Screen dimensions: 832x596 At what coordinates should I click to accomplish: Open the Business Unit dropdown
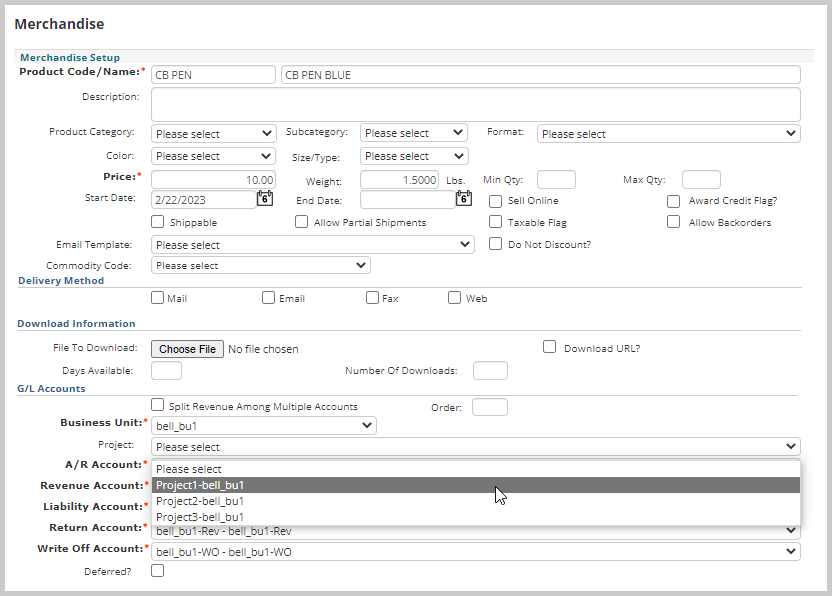[x=264, y=426]
